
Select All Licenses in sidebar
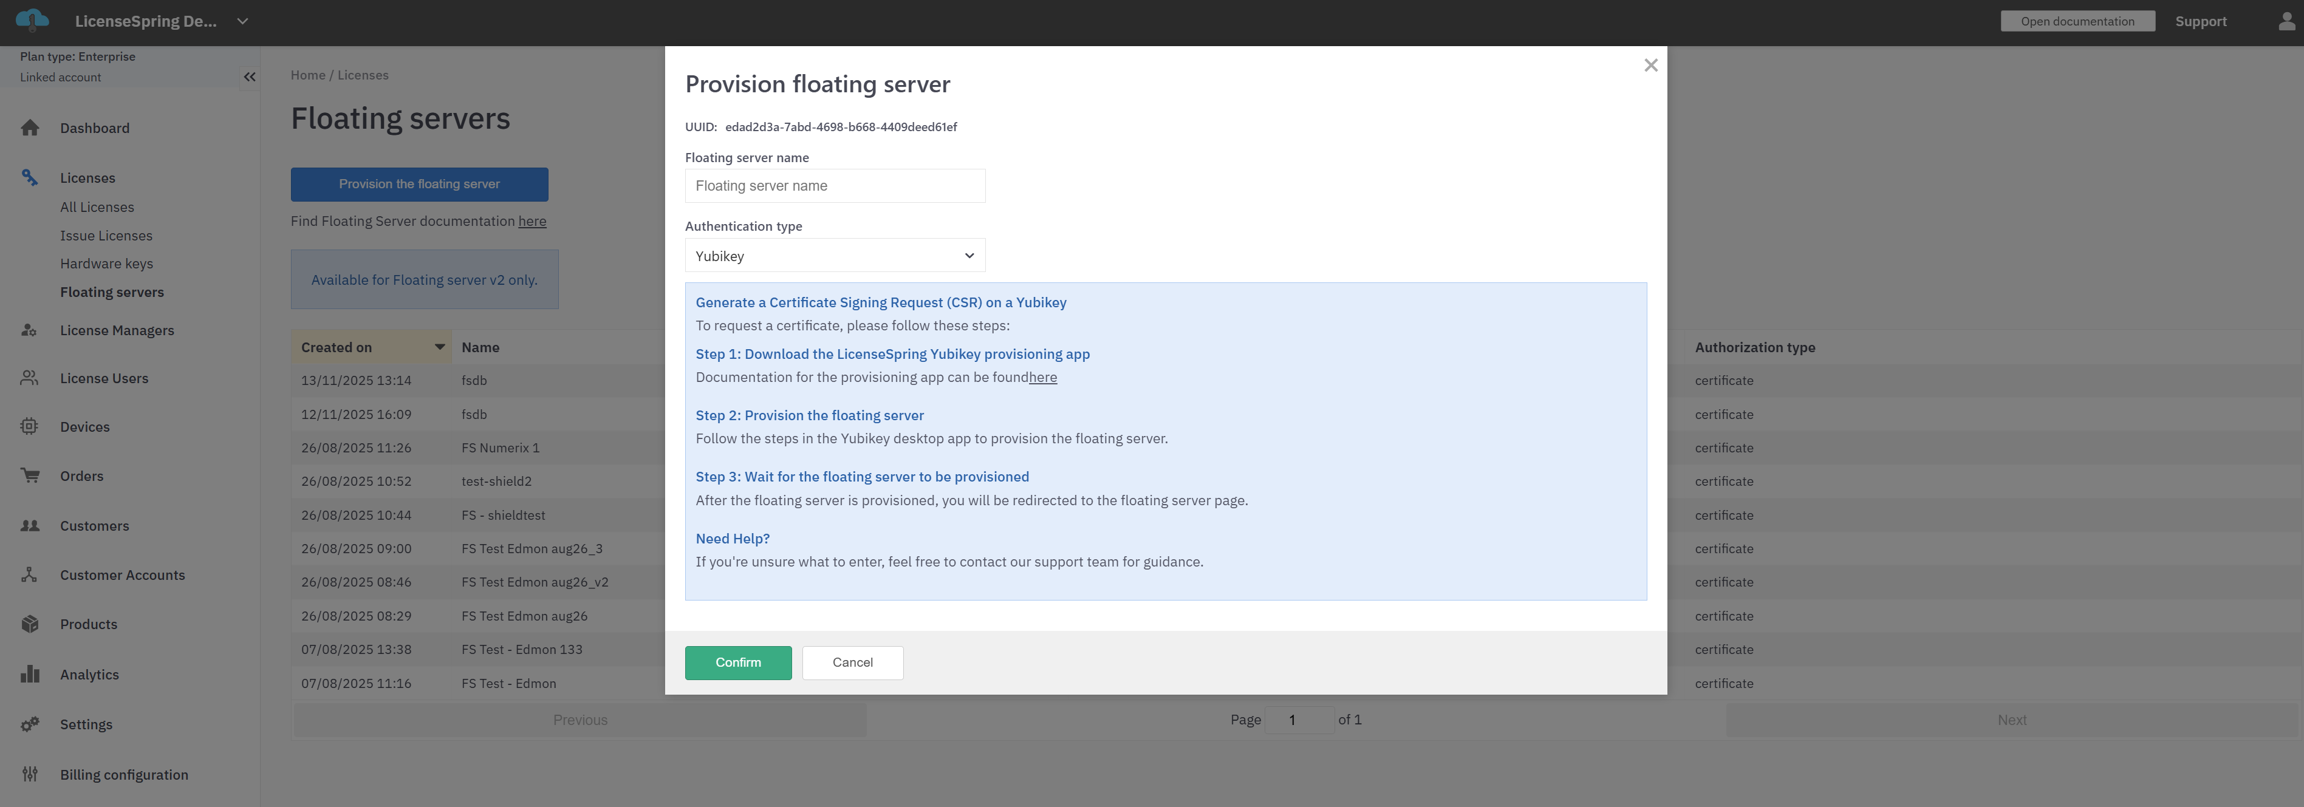point(97,207)
